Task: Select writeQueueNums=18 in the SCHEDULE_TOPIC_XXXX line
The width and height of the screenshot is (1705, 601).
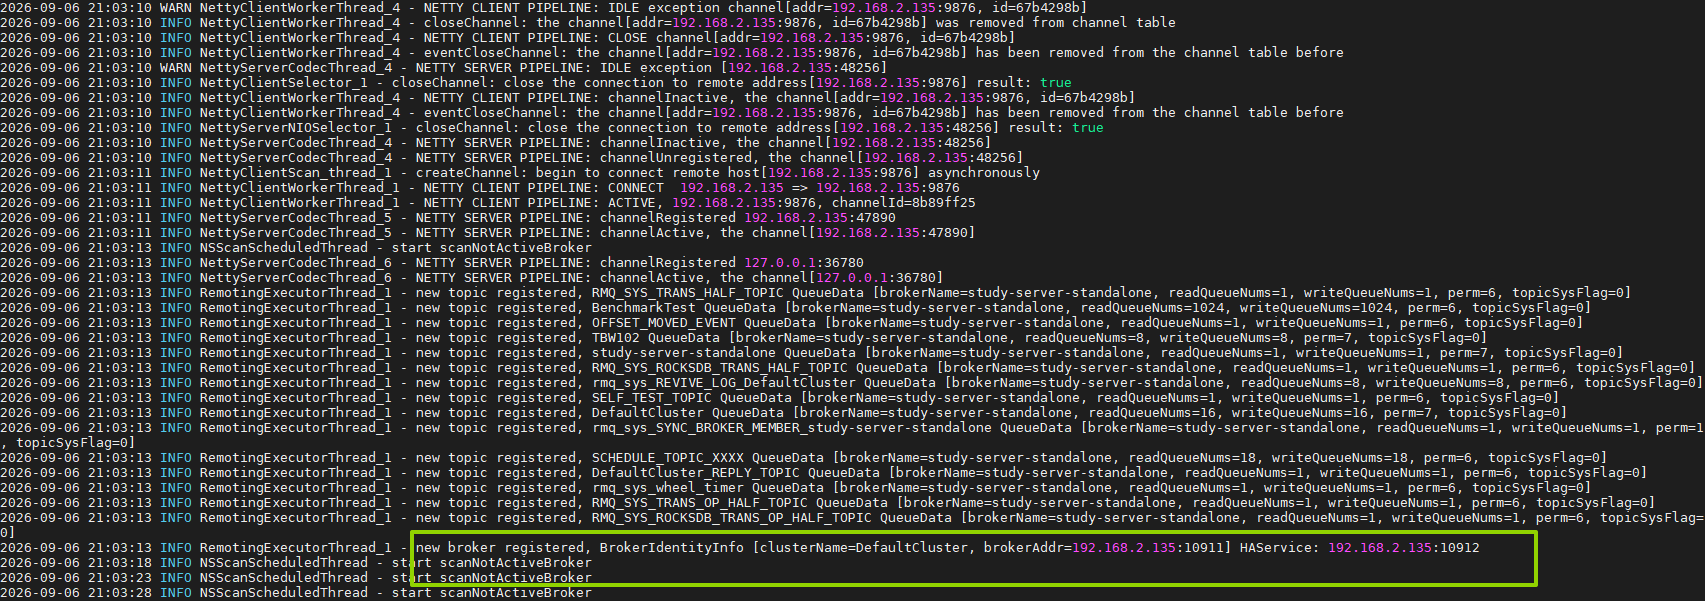Action: click(x=1339, y=458)
